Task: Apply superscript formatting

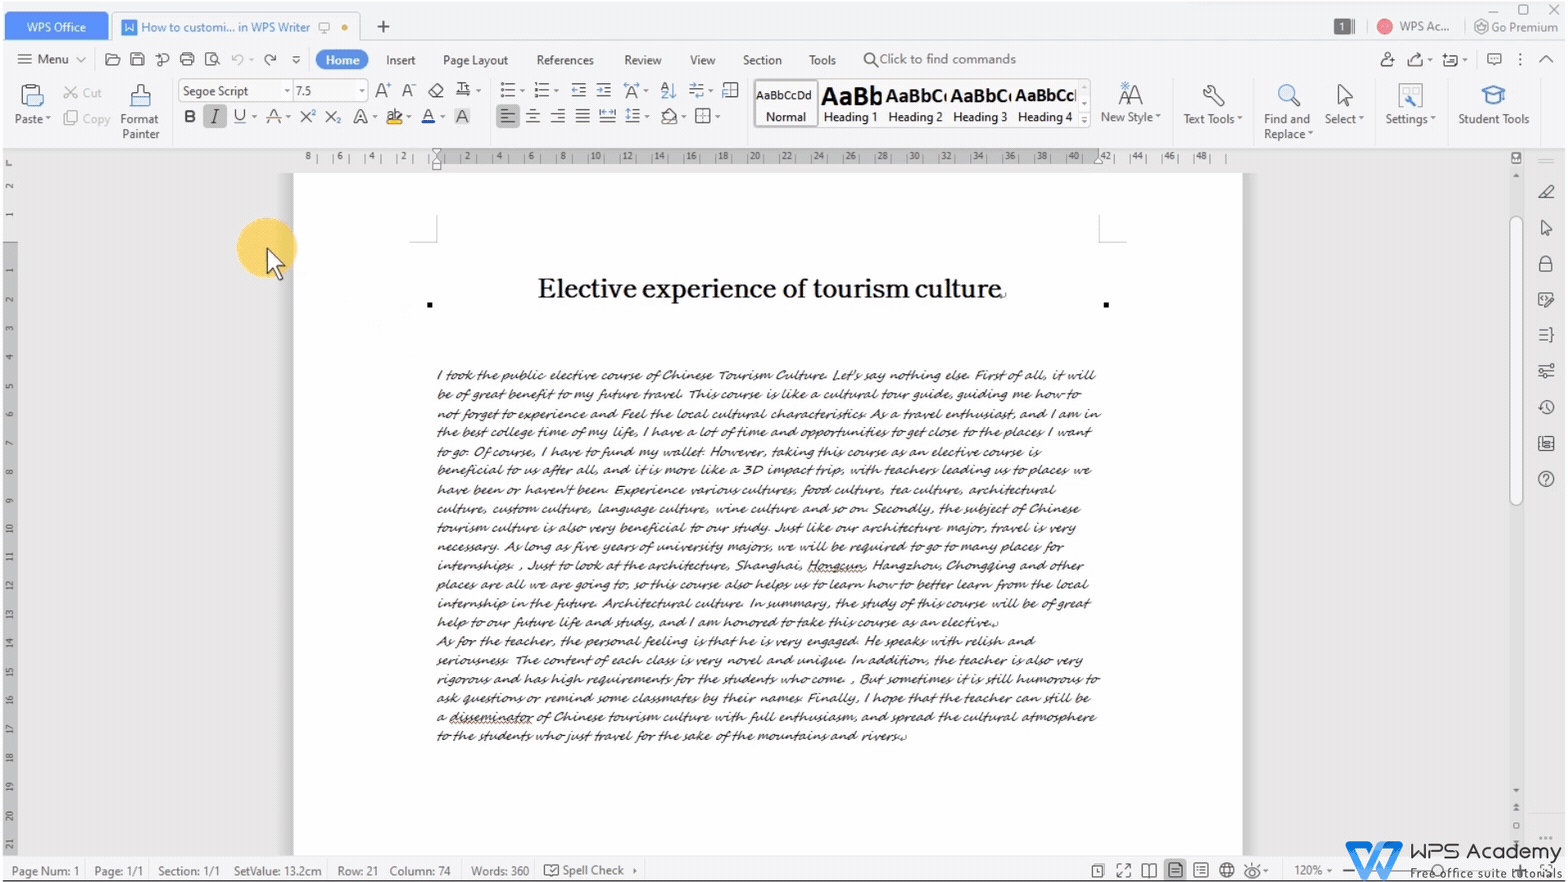Action: [308, 117]
